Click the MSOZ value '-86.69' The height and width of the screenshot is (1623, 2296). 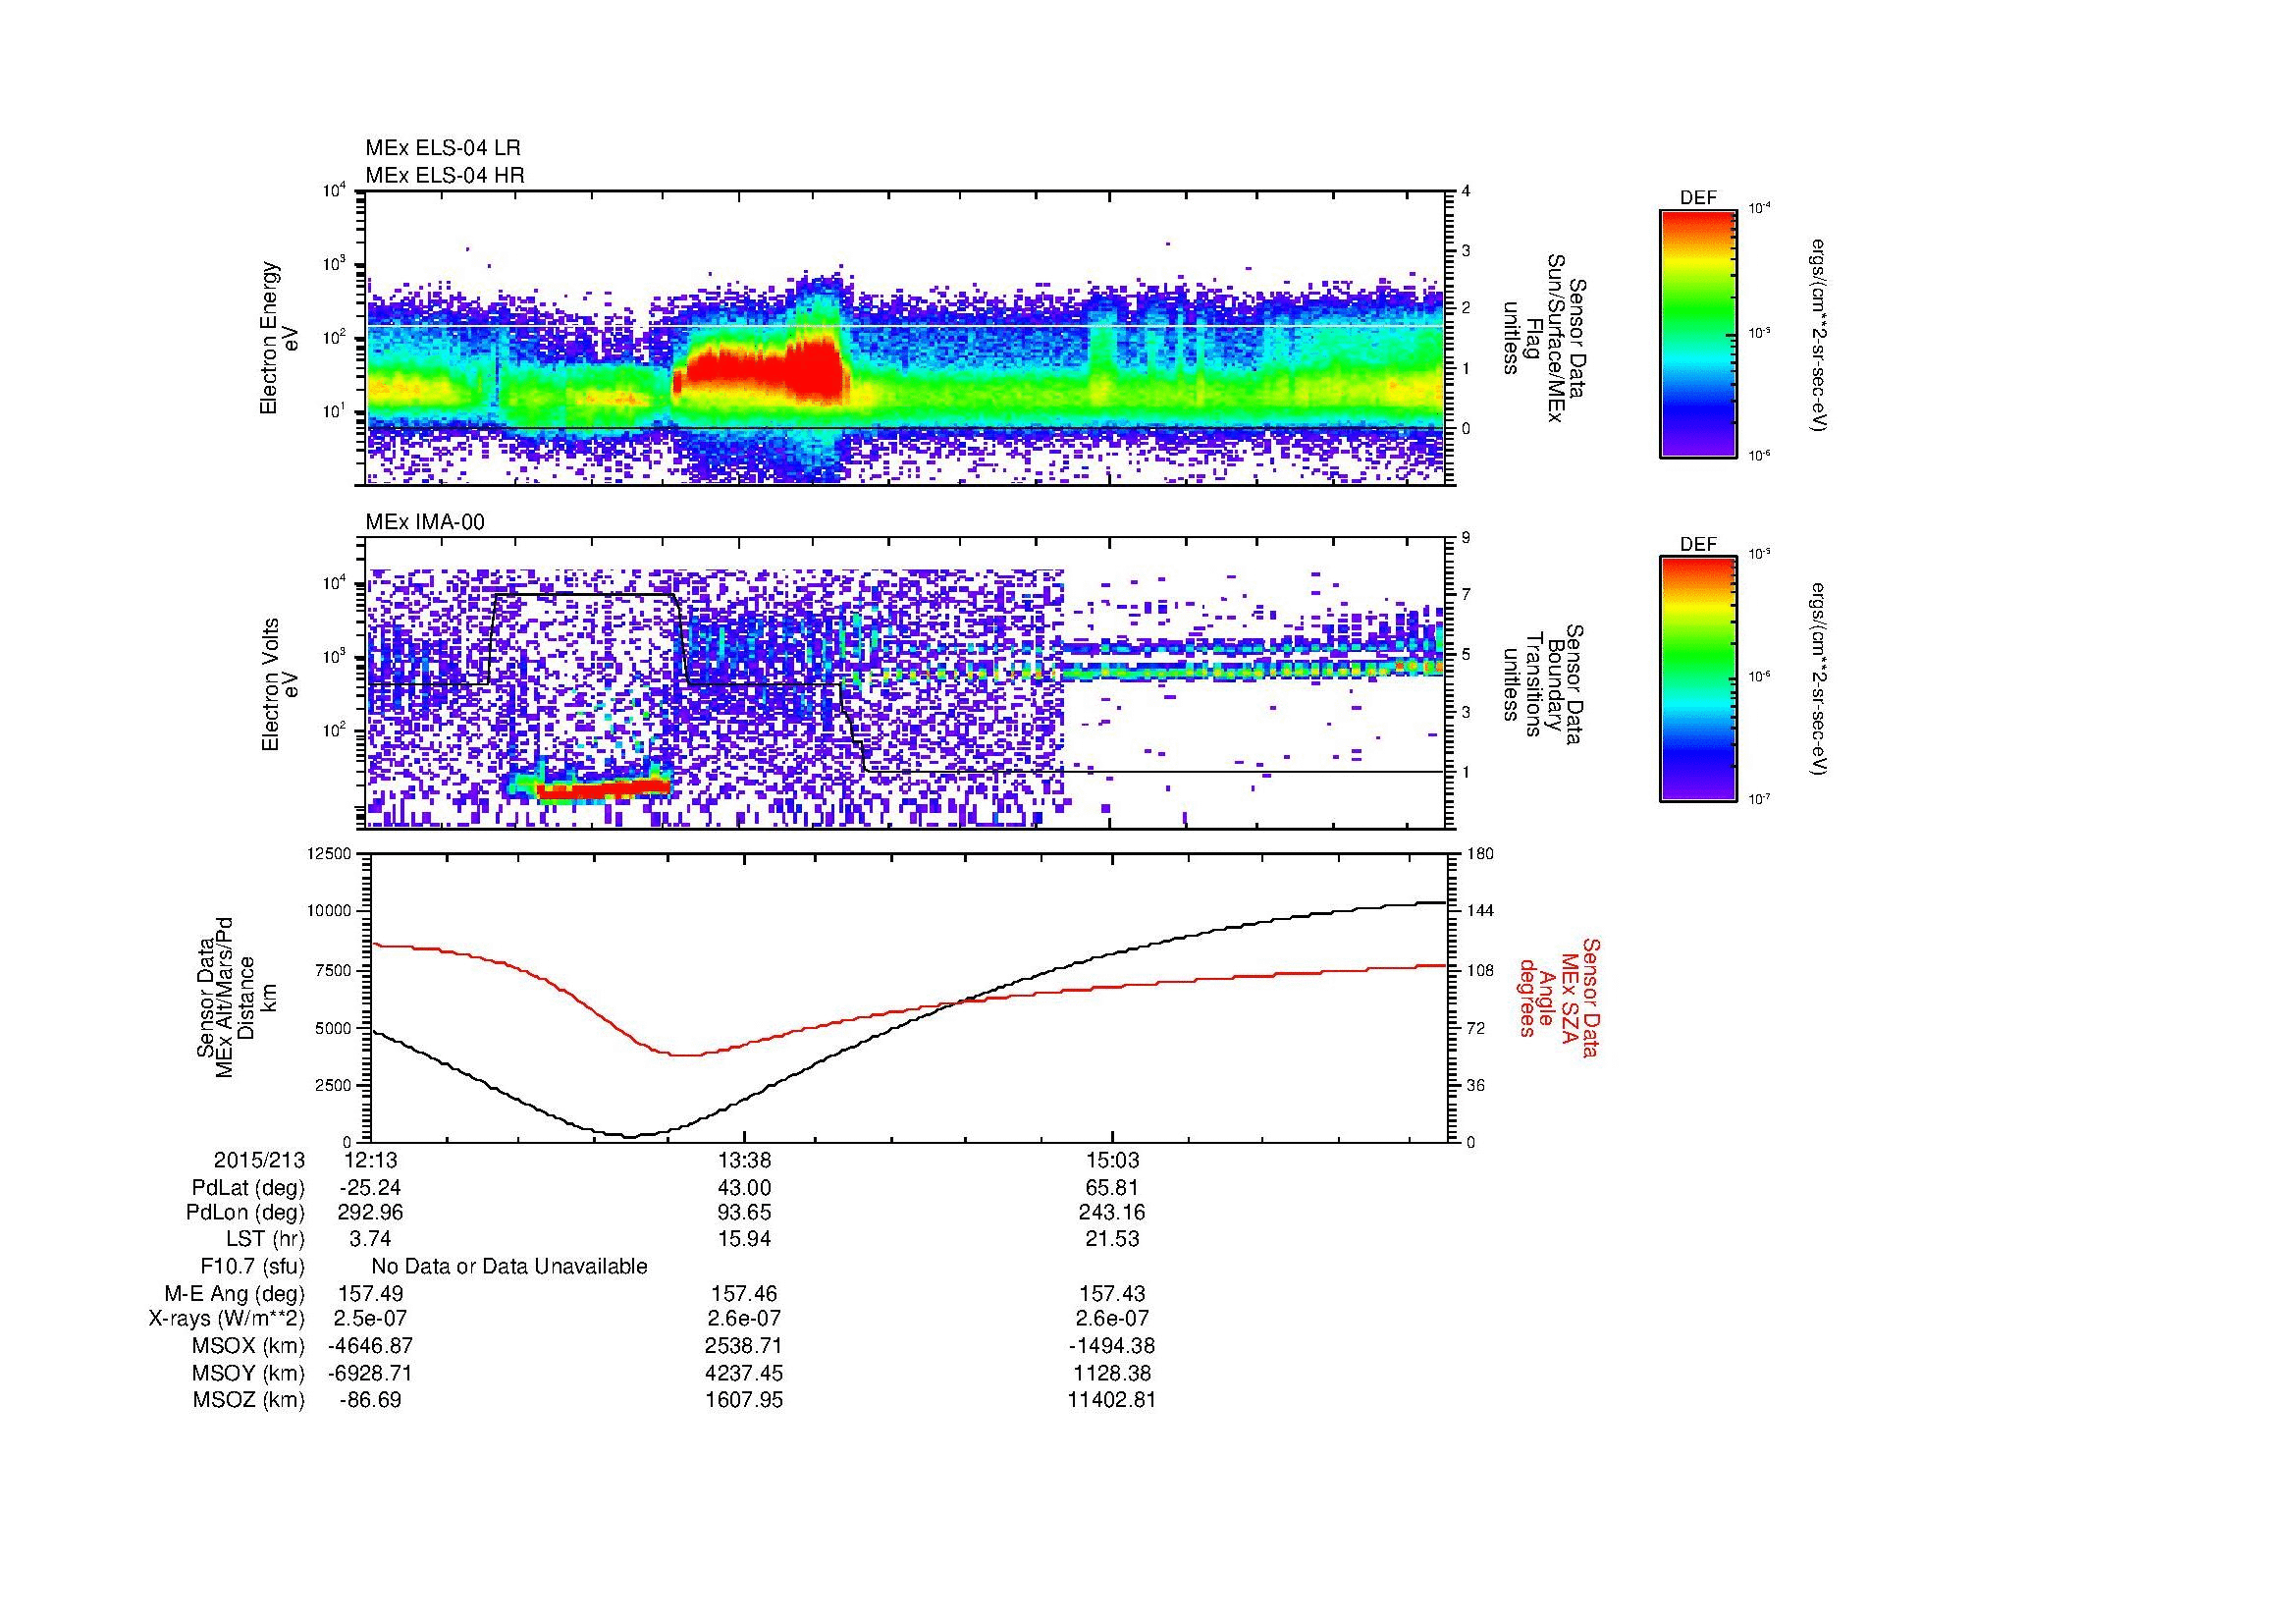click(x=371, y=1400)
